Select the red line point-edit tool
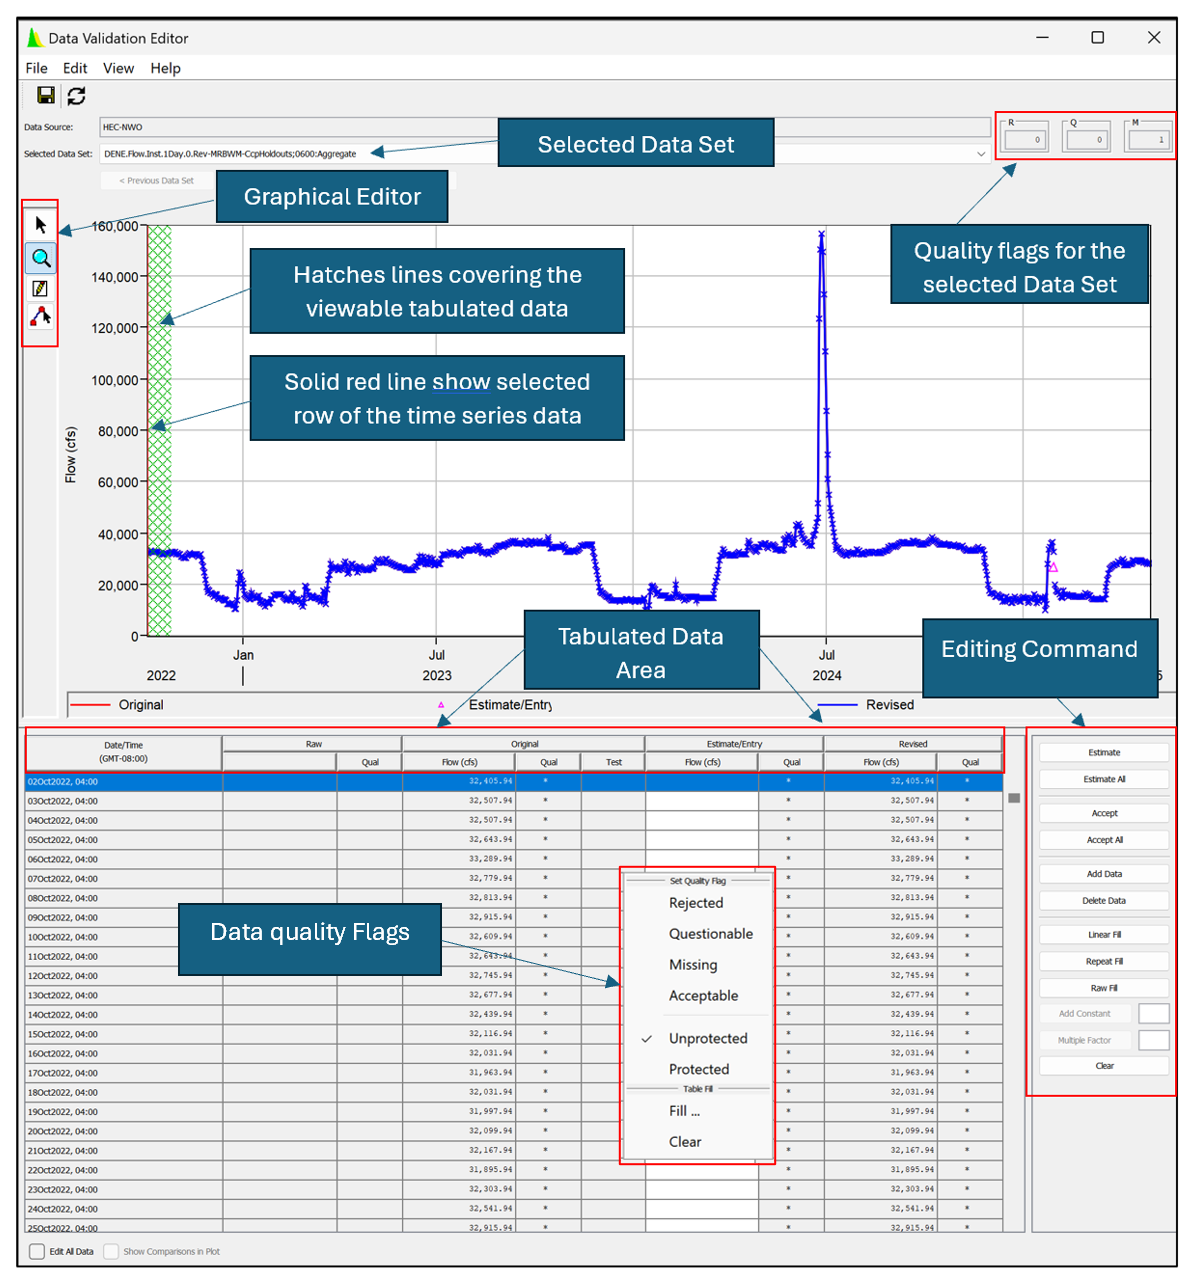This screenshot has height=1281, width=1190. (41, 317)
